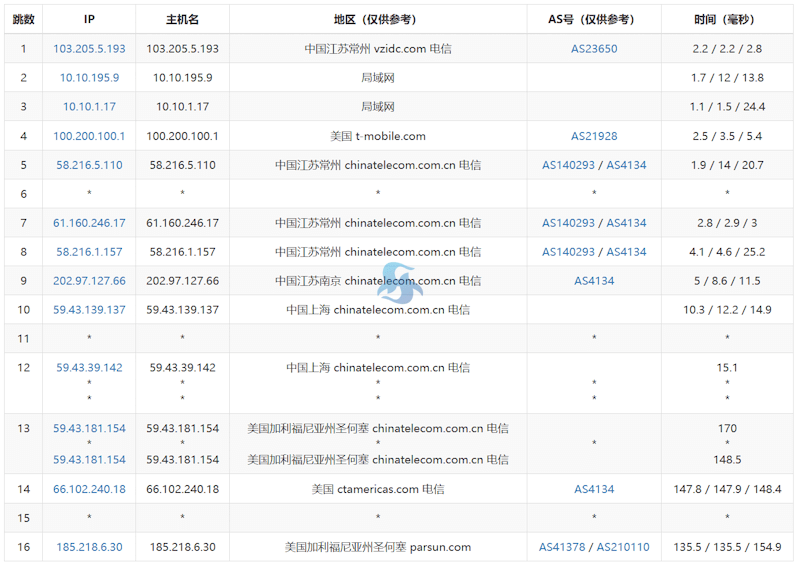This screenshot has width=800, height=566.
Task: Select hostname cell 185.218.6.30
Action: tap(182, 547)
